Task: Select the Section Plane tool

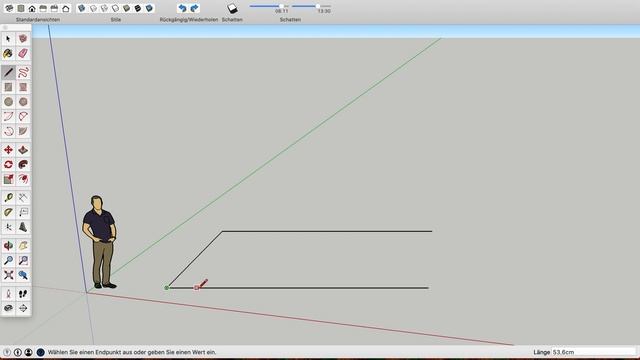Action: [x=23, y=308]
